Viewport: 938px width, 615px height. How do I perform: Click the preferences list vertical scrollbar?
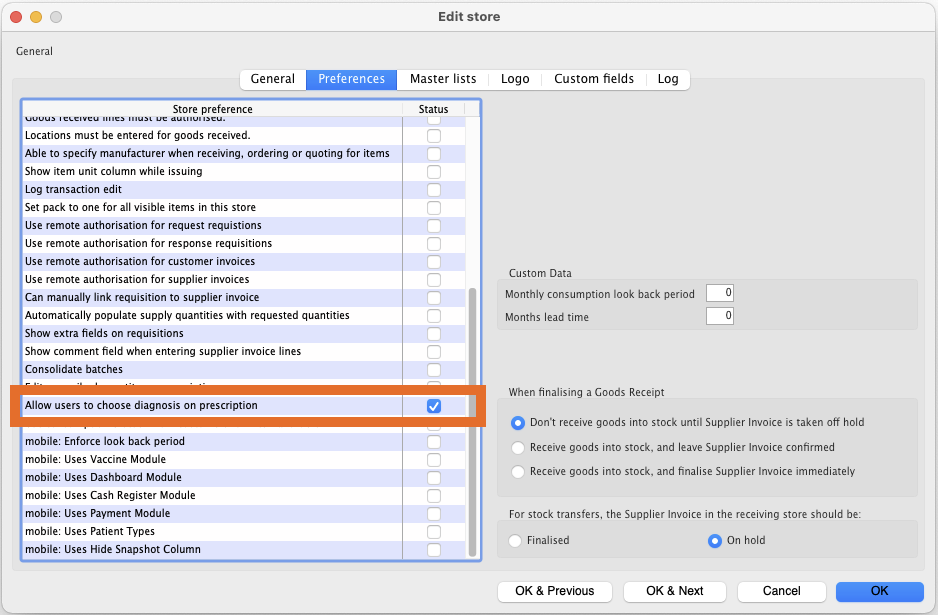(473, 420)
